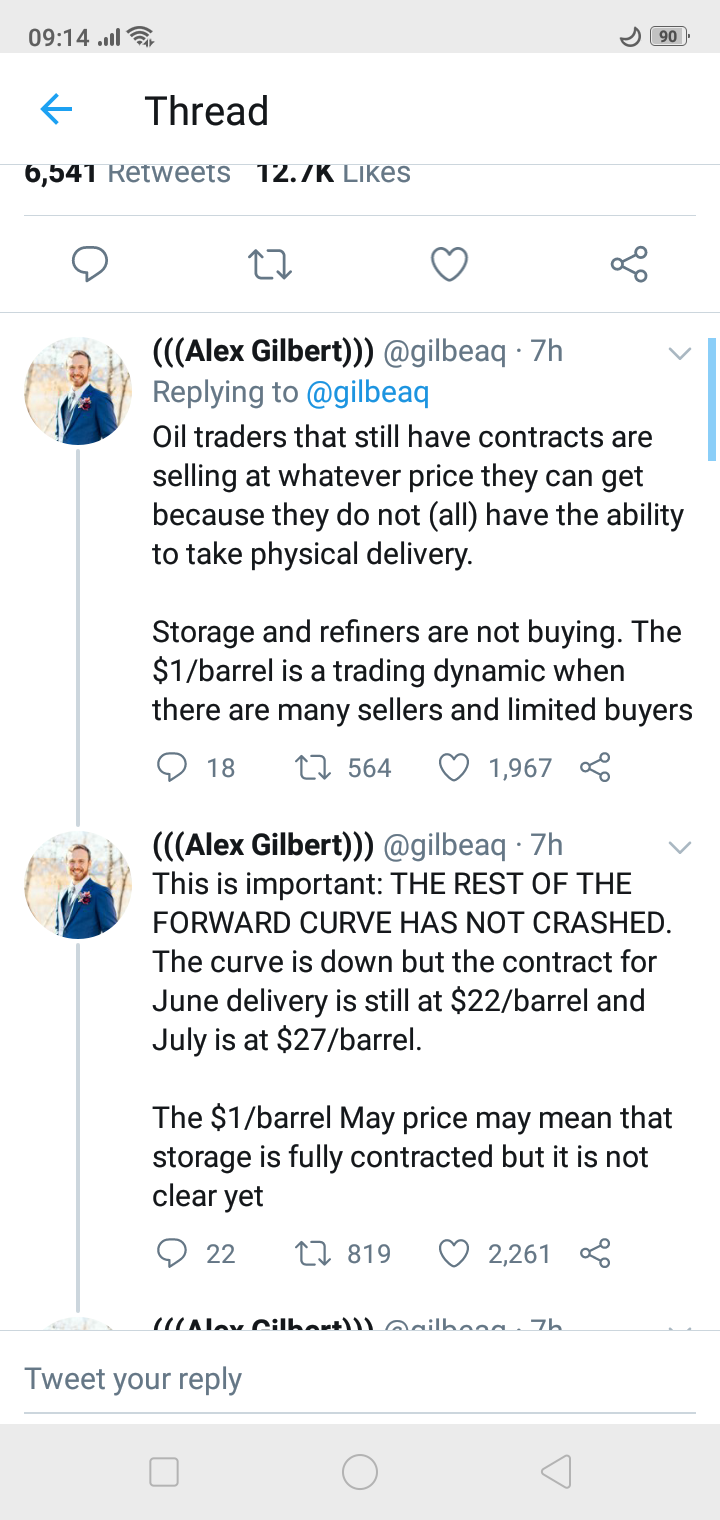This screenshot has height=1520, width=720.
Task: Expand options menu for oil traders tweet
Action: (679, 353)
